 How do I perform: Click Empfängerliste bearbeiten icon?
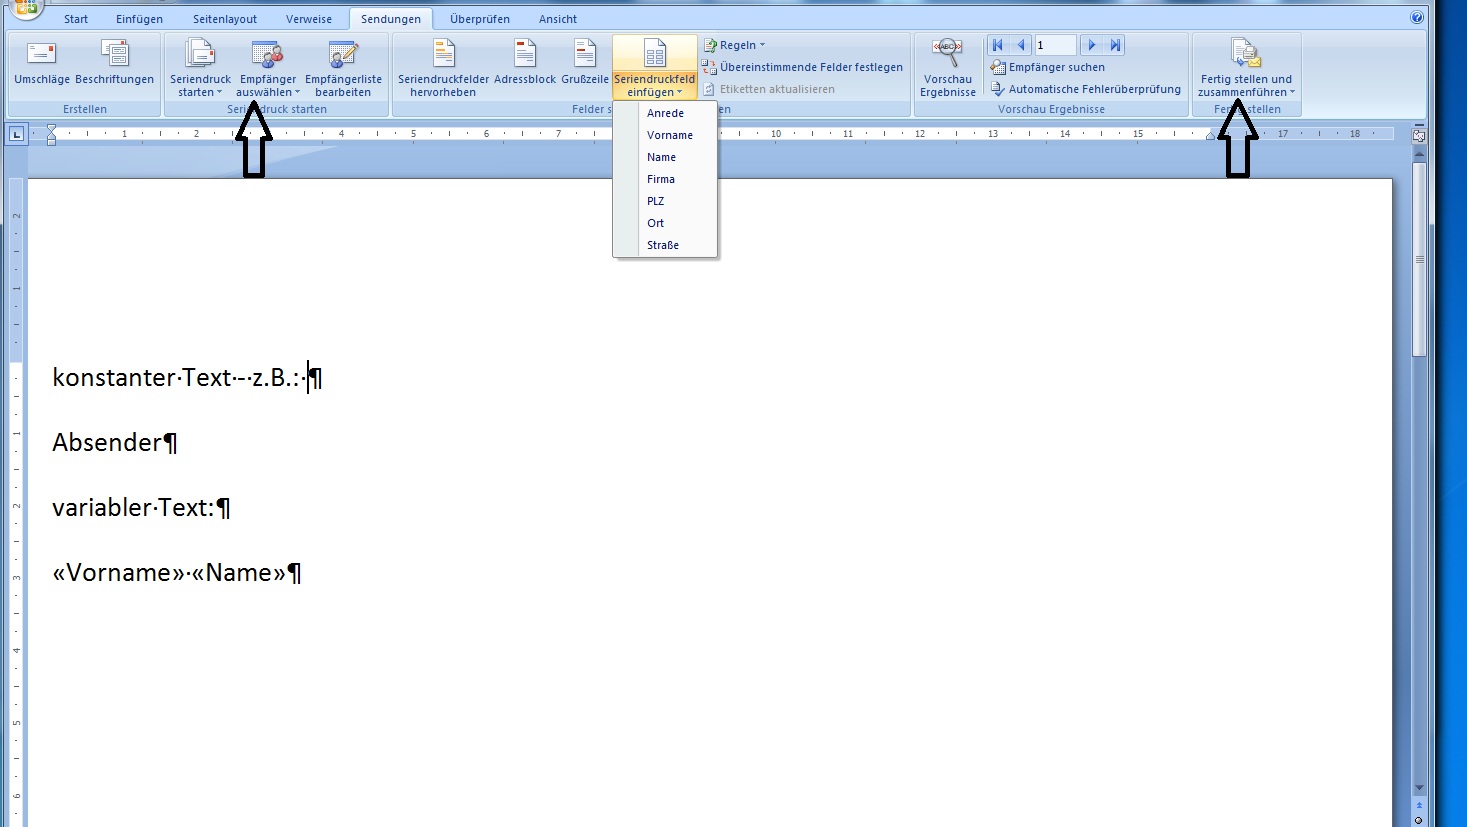coord(343,56)
